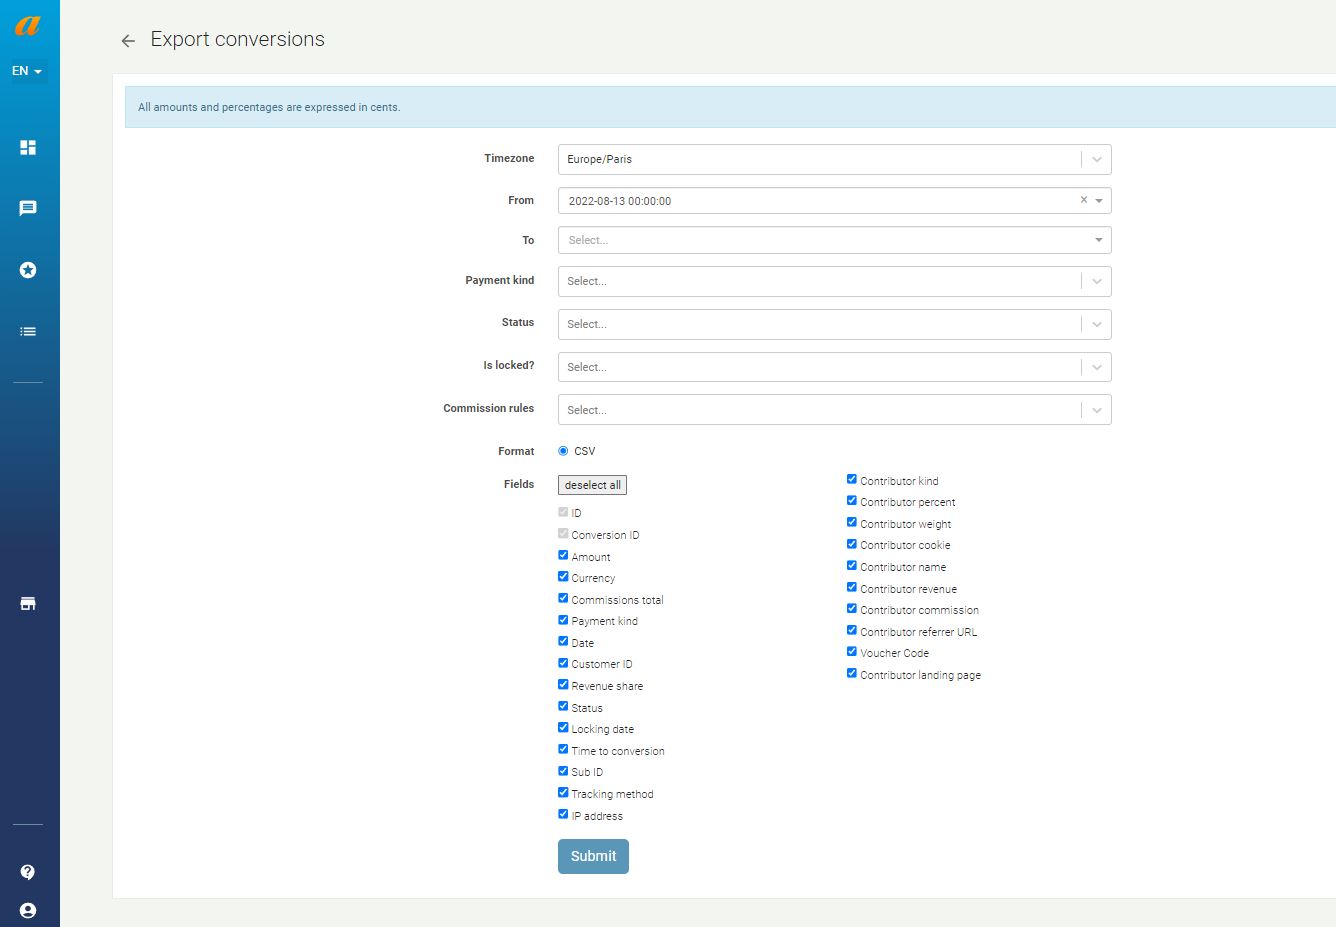Open the help question mark icon
The image size is (1336, 927).
click(x=28, y=872)
